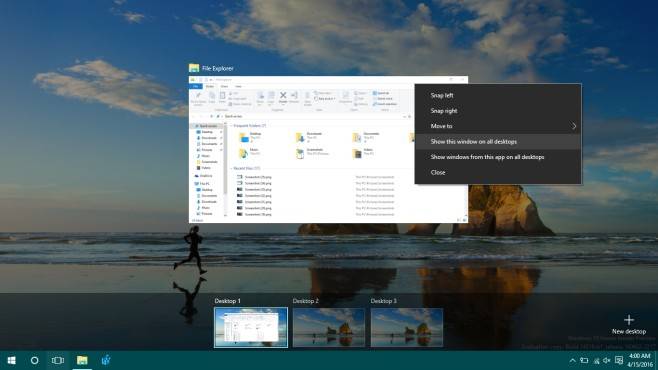The image size is (658, 370).
Task: Switch to the Desktop 2 thumbnail
Action: 329,327
